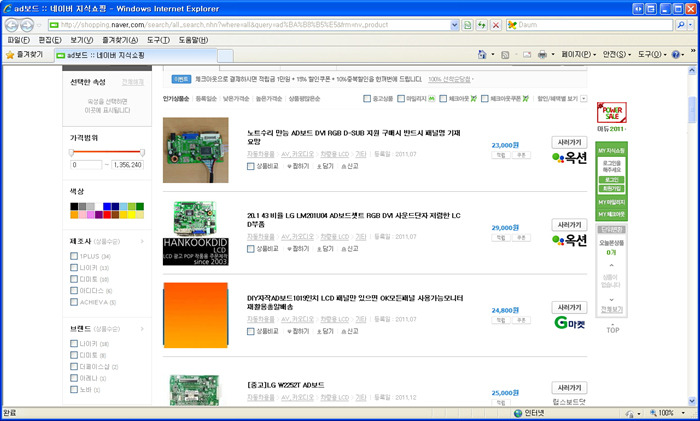The width and height of the screenshot is (700, 421).
Task: Open the zoom level dropdown arrow in status bar
Action: click(683, 413)
